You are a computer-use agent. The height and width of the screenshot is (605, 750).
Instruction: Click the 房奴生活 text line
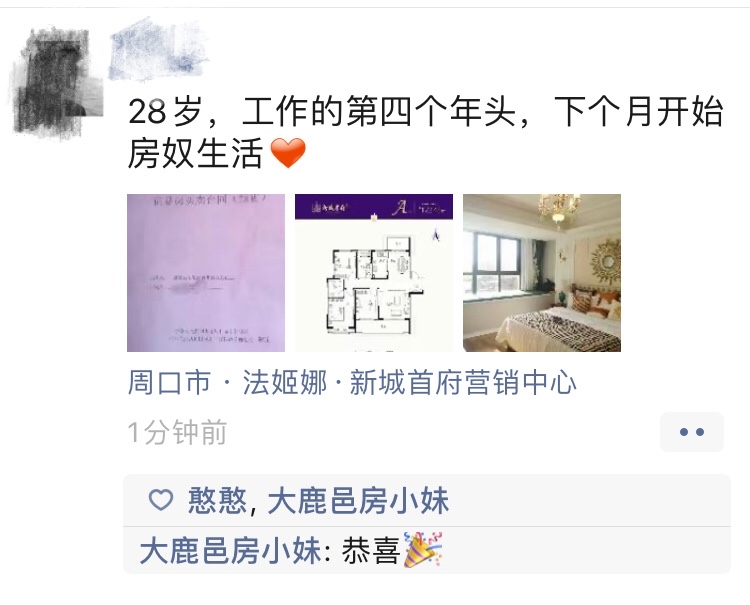[x=196, y=153]
